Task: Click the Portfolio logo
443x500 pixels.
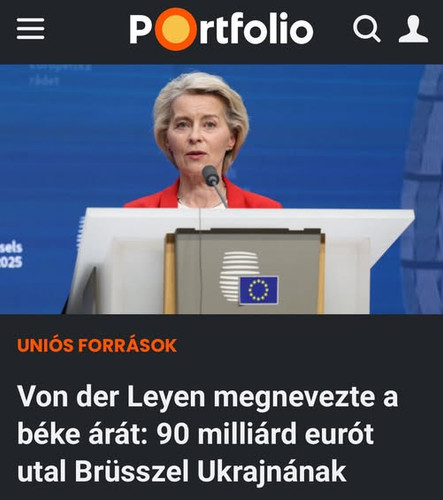Action: pyautogui.click(x=221, y=29)
